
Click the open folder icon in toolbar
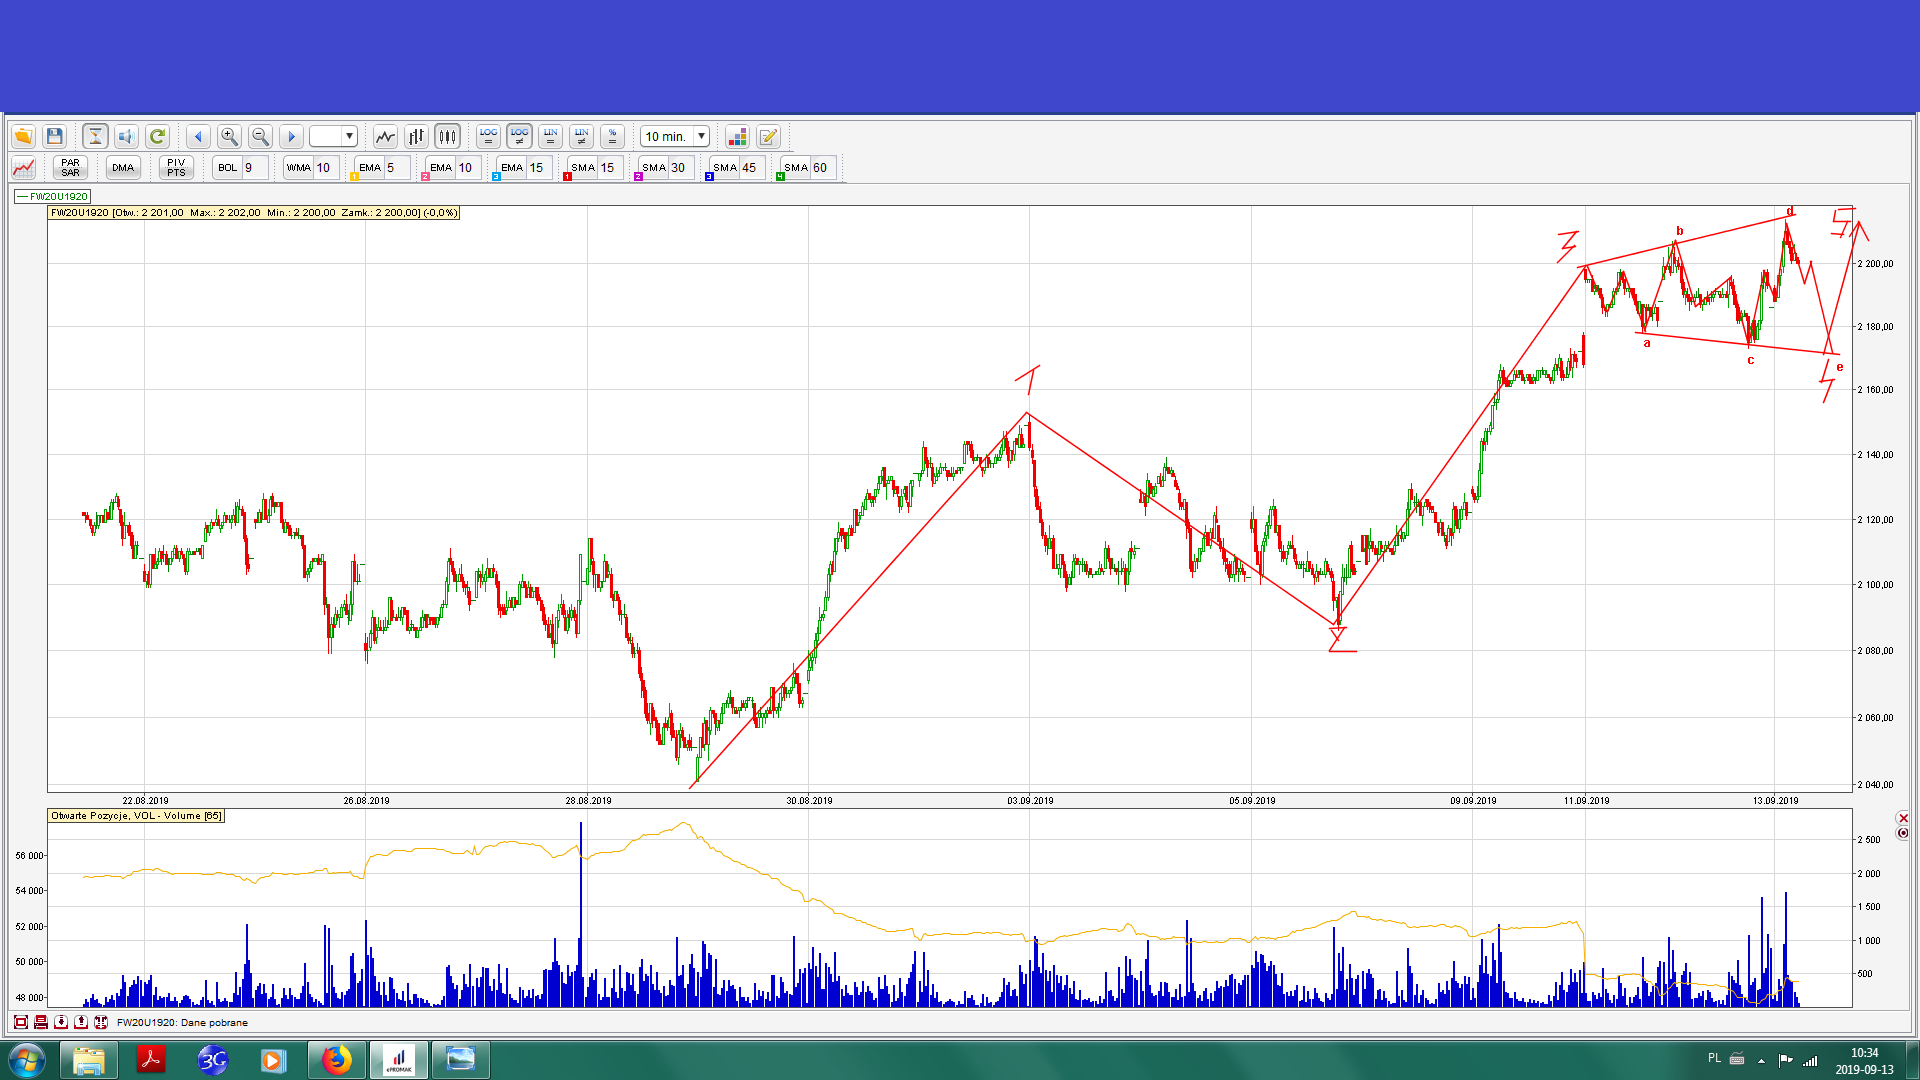click(23, 137)
